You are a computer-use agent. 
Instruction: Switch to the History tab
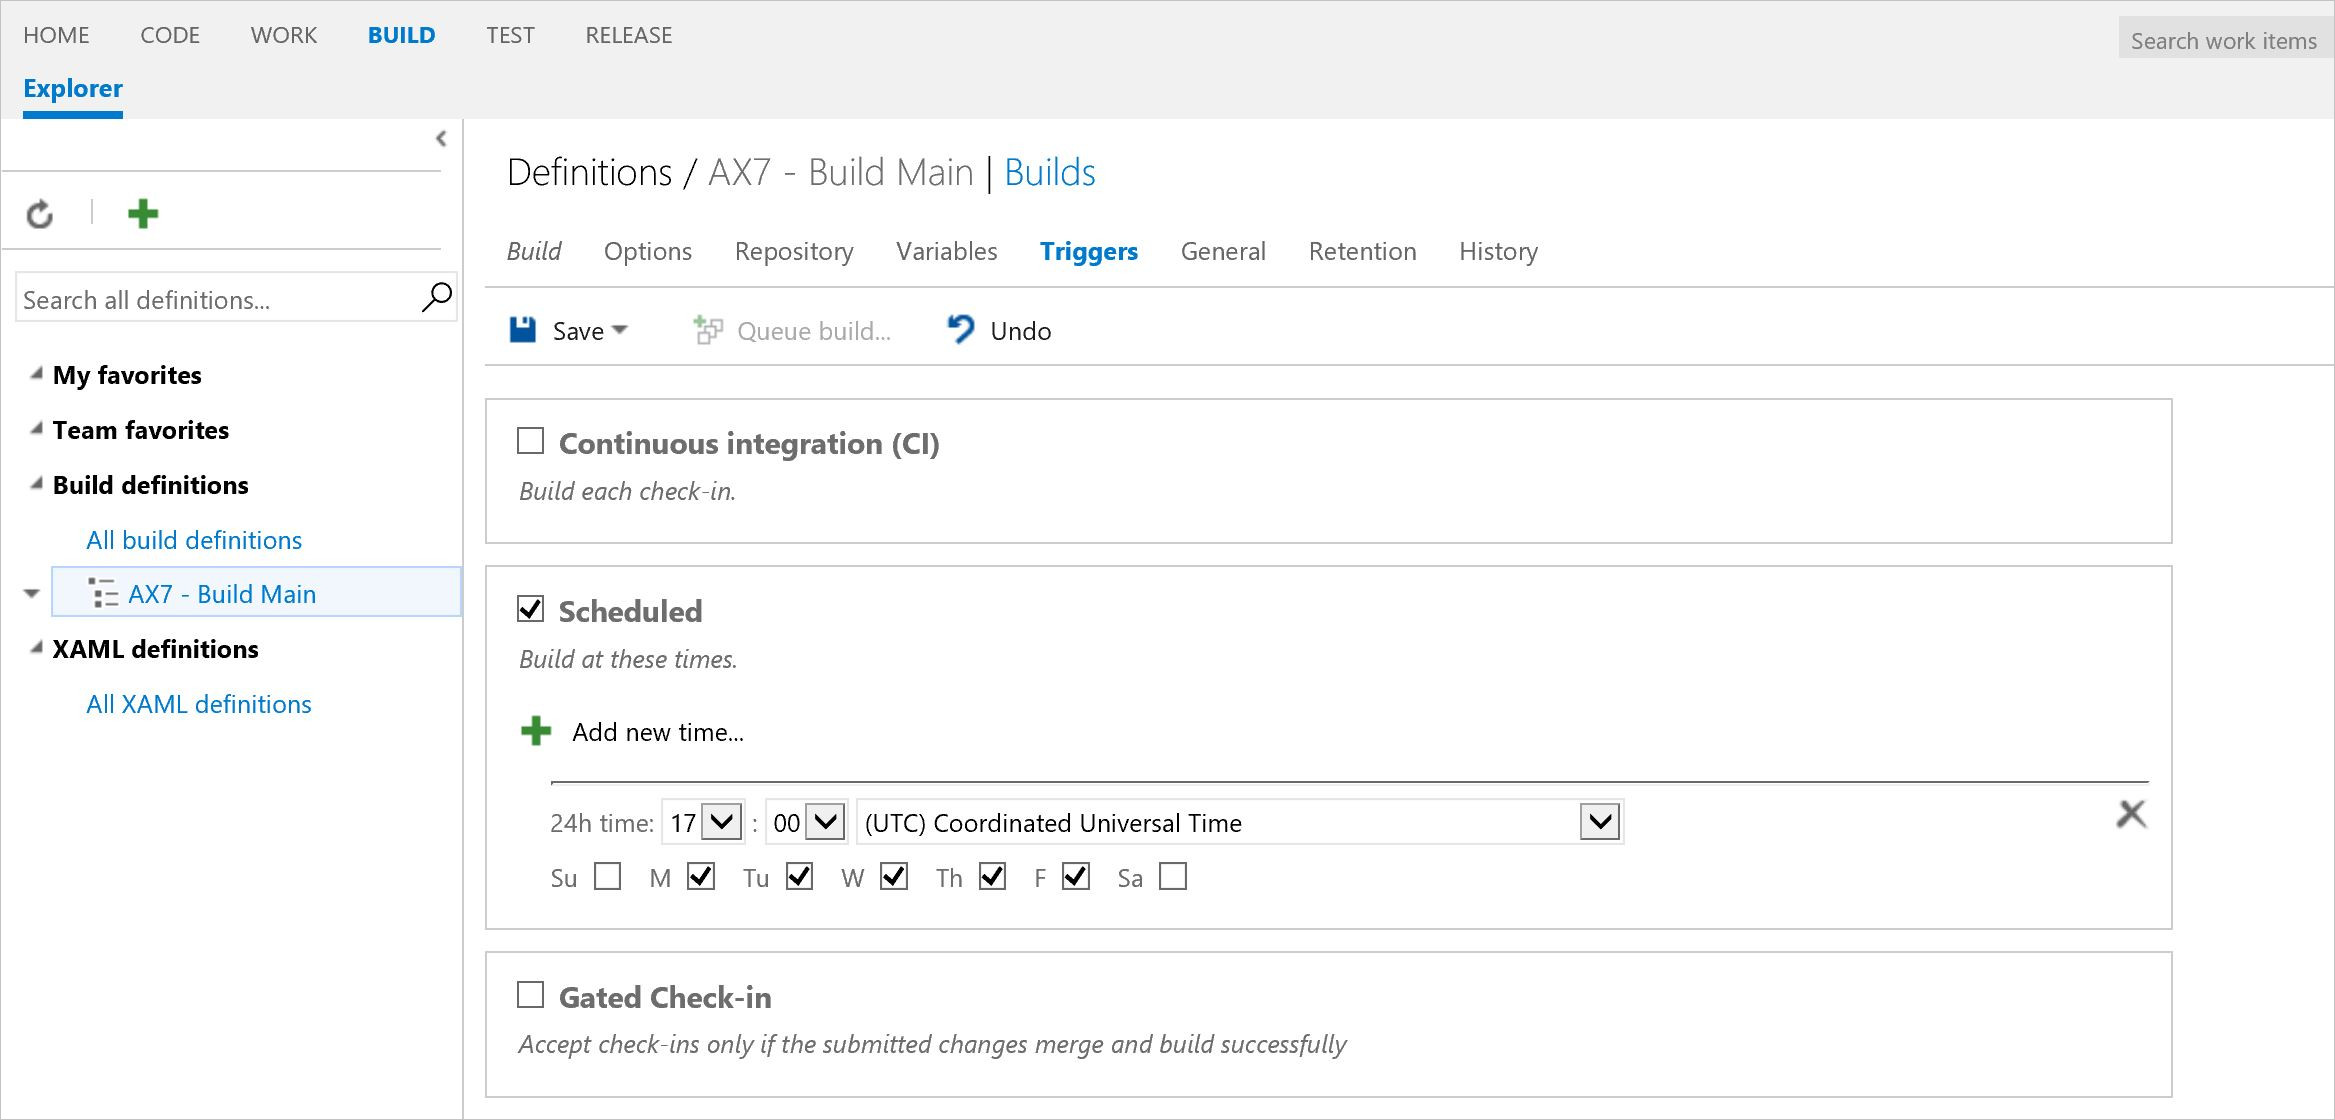coord(1499,251)
